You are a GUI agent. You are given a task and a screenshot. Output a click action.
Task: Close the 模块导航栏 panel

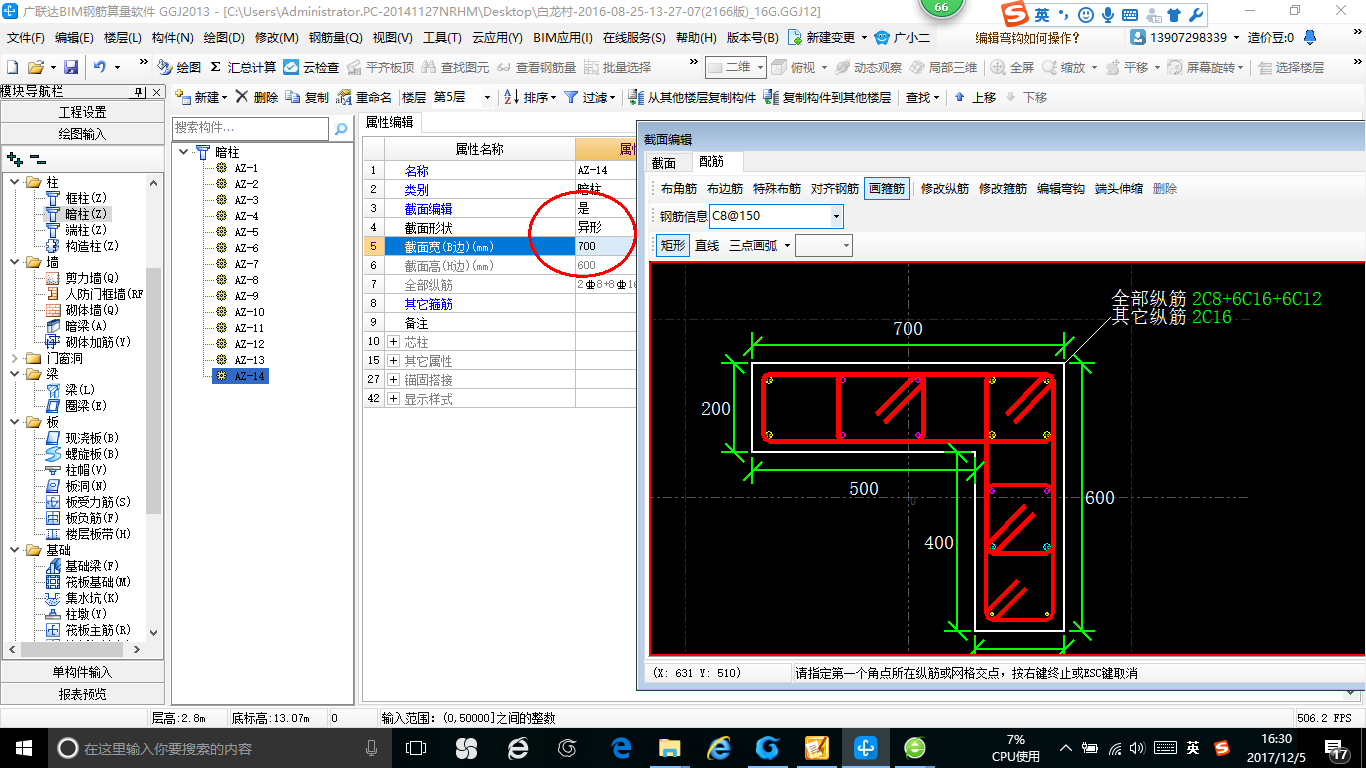coord(157,92)
